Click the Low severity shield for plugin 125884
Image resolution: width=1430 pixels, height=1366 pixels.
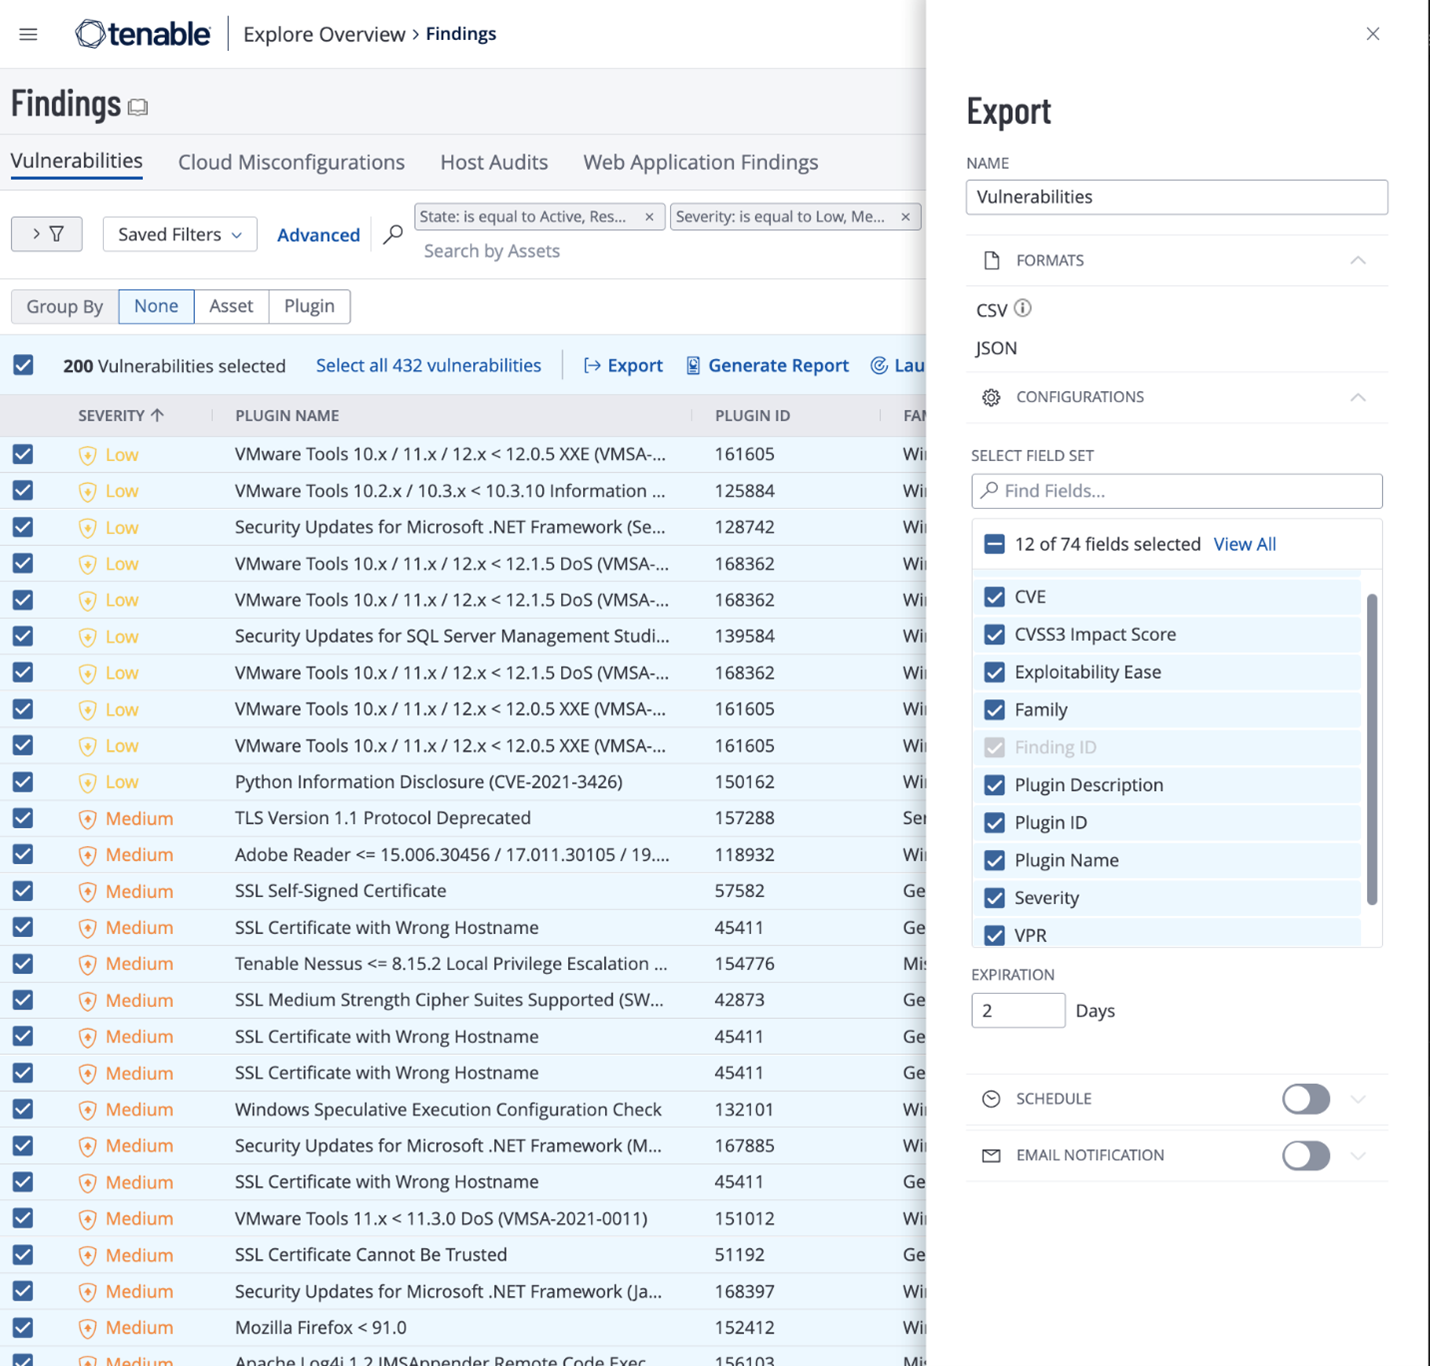[87, 492]
